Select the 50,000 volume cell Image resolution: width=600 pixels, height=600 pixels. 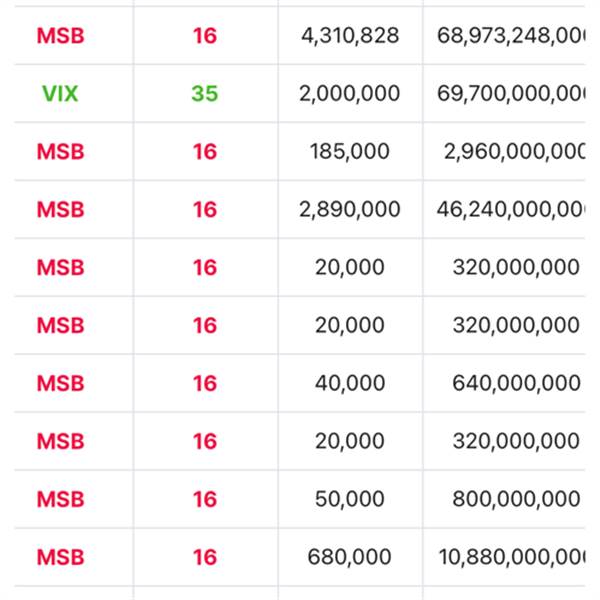[x=350, y=499]
